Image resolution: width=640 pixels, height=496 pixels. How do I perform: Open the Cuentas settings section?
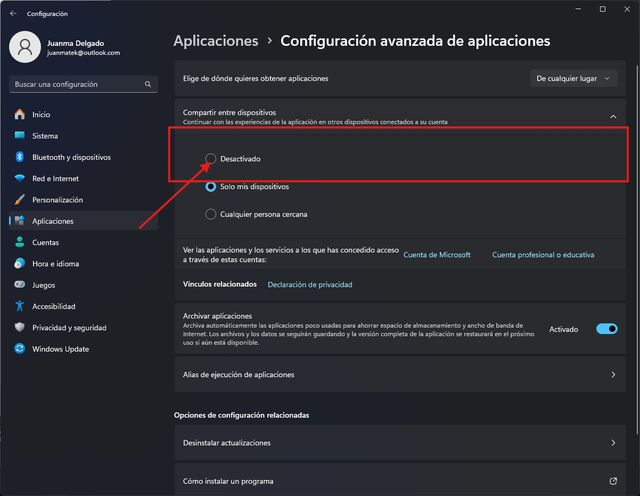click(45, 242)
